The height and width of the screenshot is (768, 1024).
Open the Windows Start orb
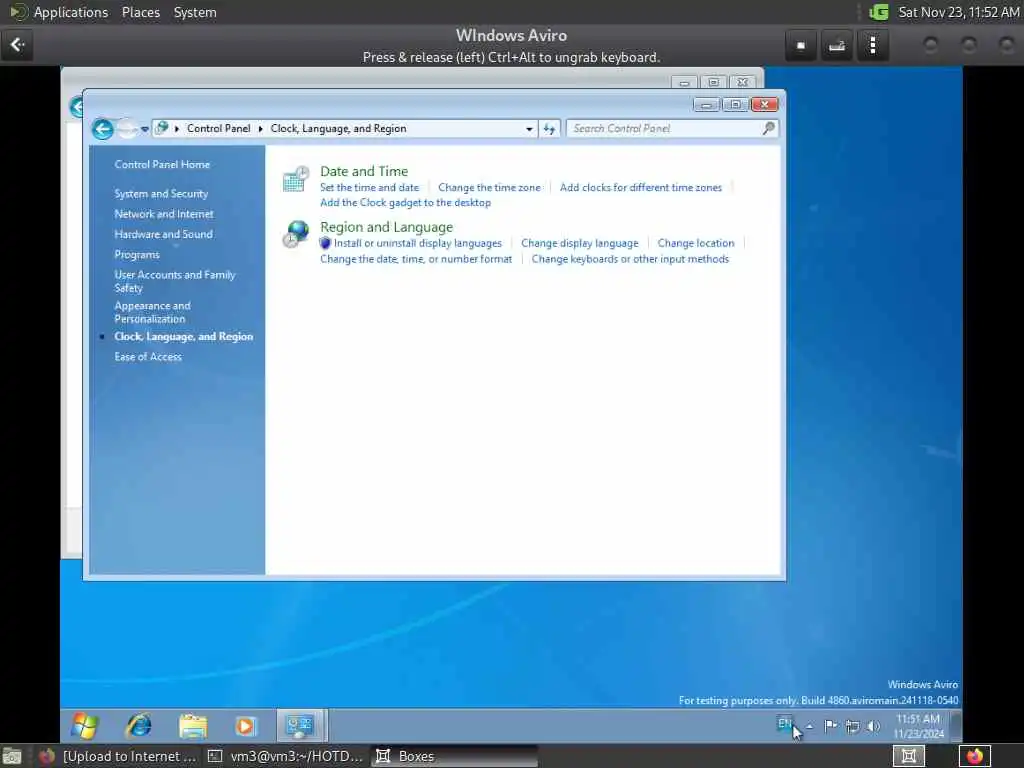[x=85, y=726]
